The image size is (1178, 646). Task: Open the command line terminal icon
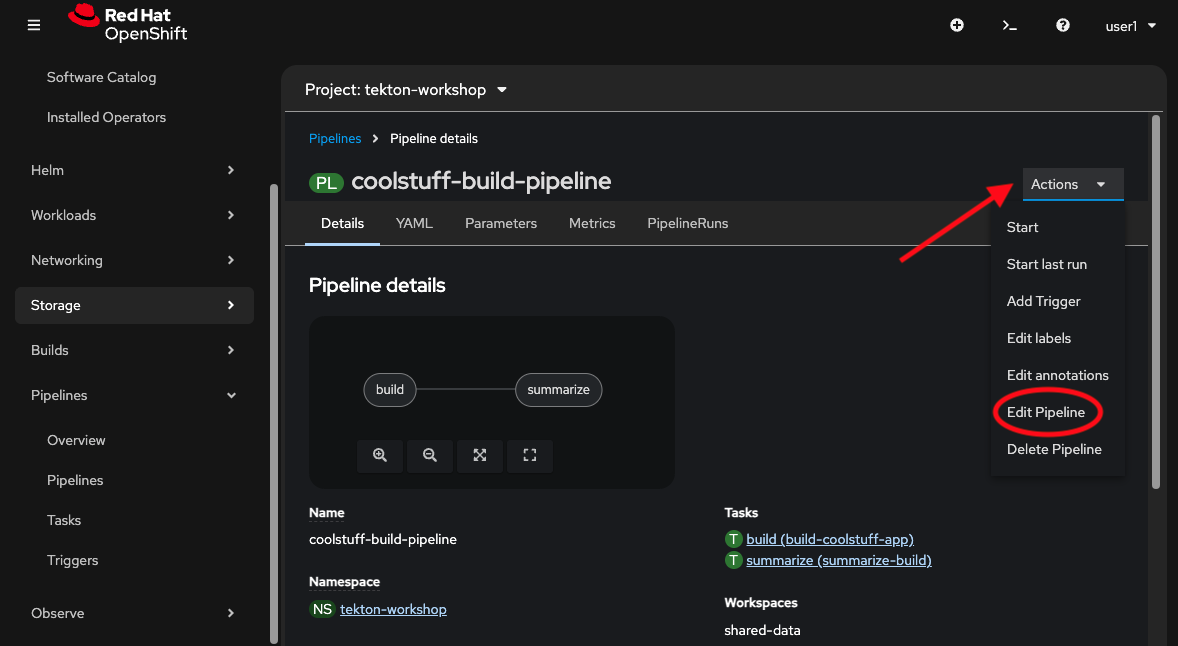[x=1010, y=26]
